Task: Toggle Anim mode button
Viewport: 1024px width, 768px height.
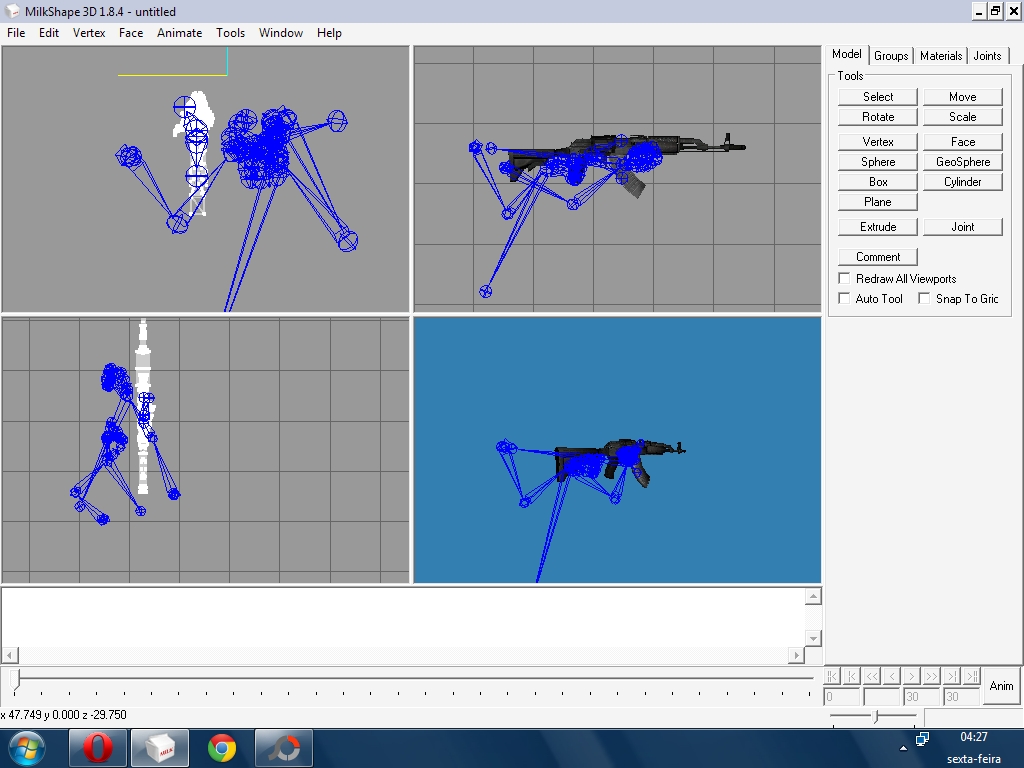Action: point(1001,686)
